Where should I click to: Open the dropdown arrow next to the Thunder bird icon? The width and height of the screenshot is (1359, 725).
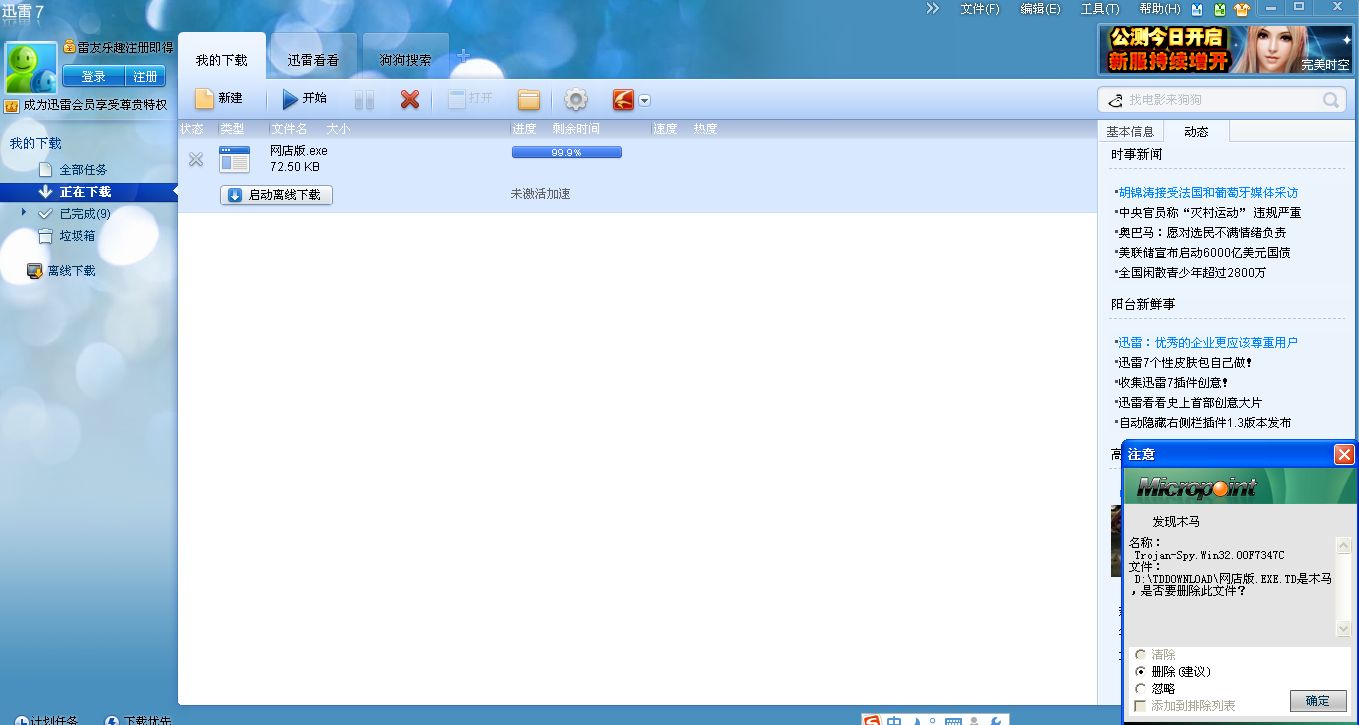pyautogui.click(x=645, y=100)
